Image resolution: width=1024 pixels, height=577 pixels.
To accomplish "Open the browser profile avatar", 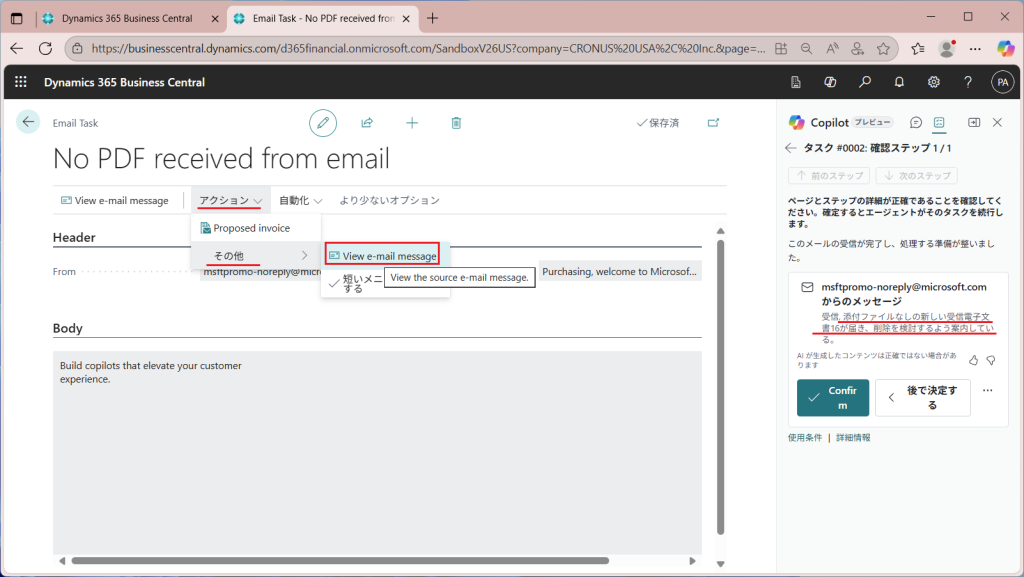I will click(946, 48).
